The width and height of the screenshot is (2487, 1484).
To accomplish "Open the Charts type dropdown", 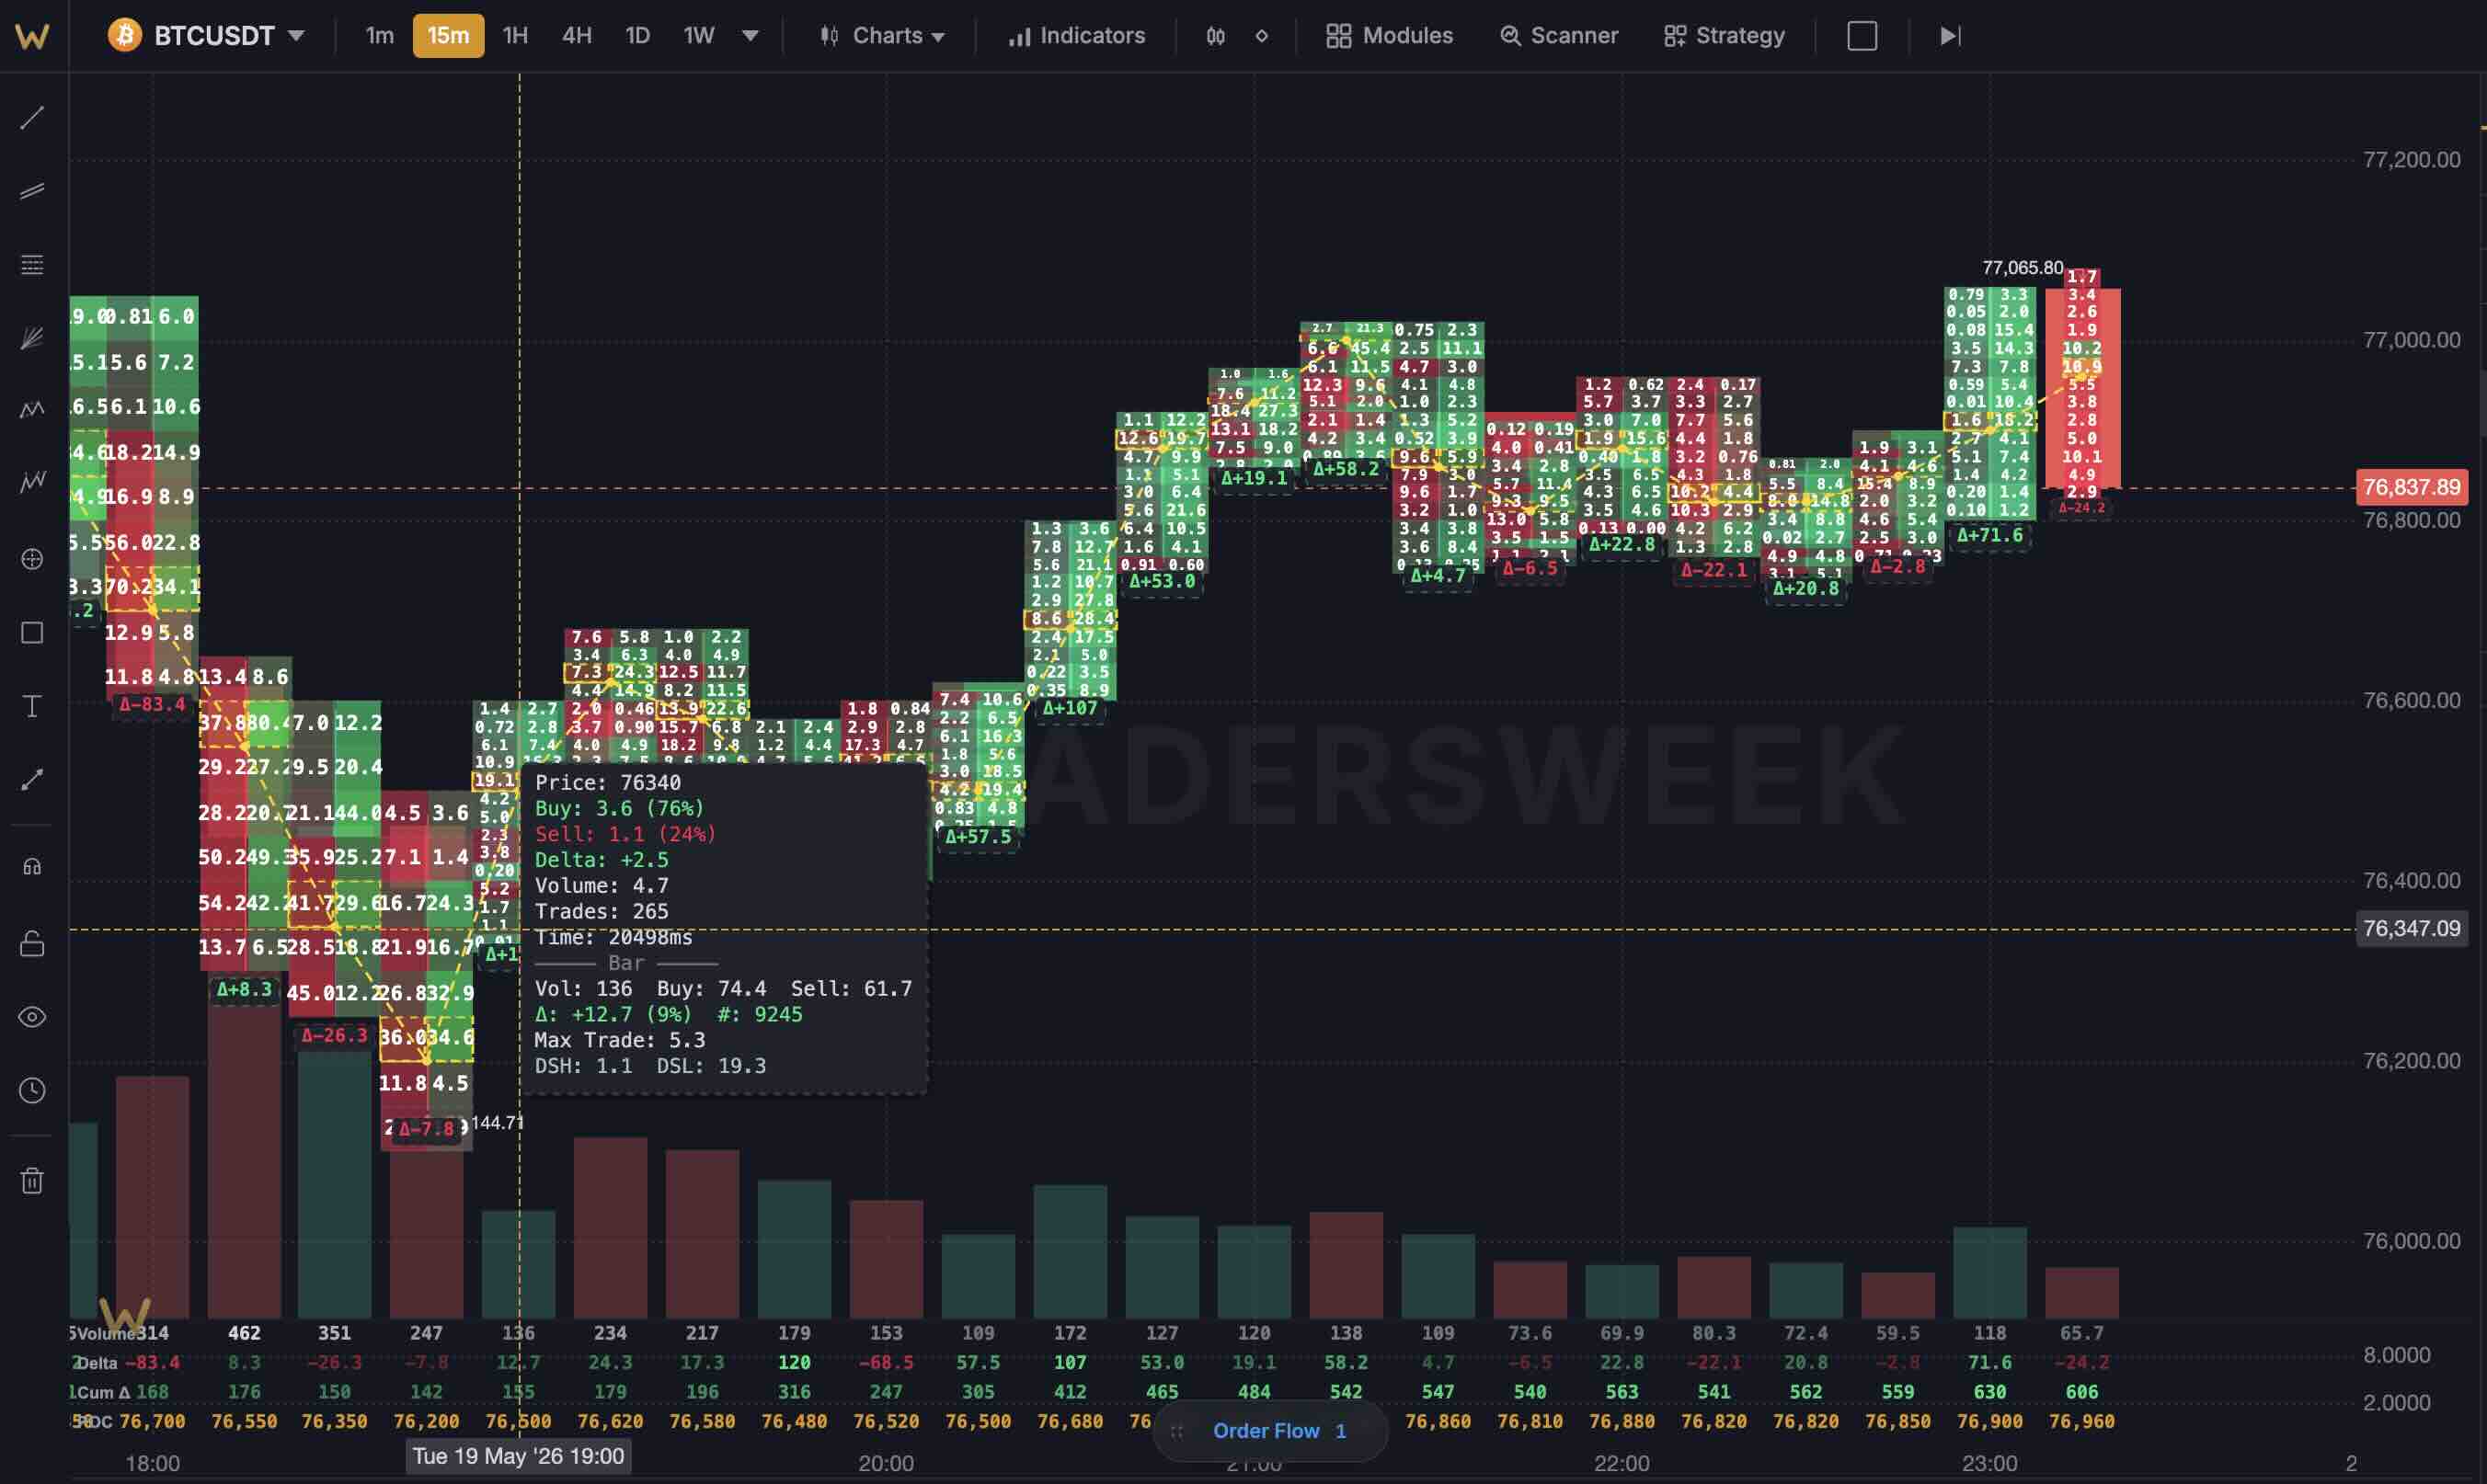I will click(x=882, y=36).
